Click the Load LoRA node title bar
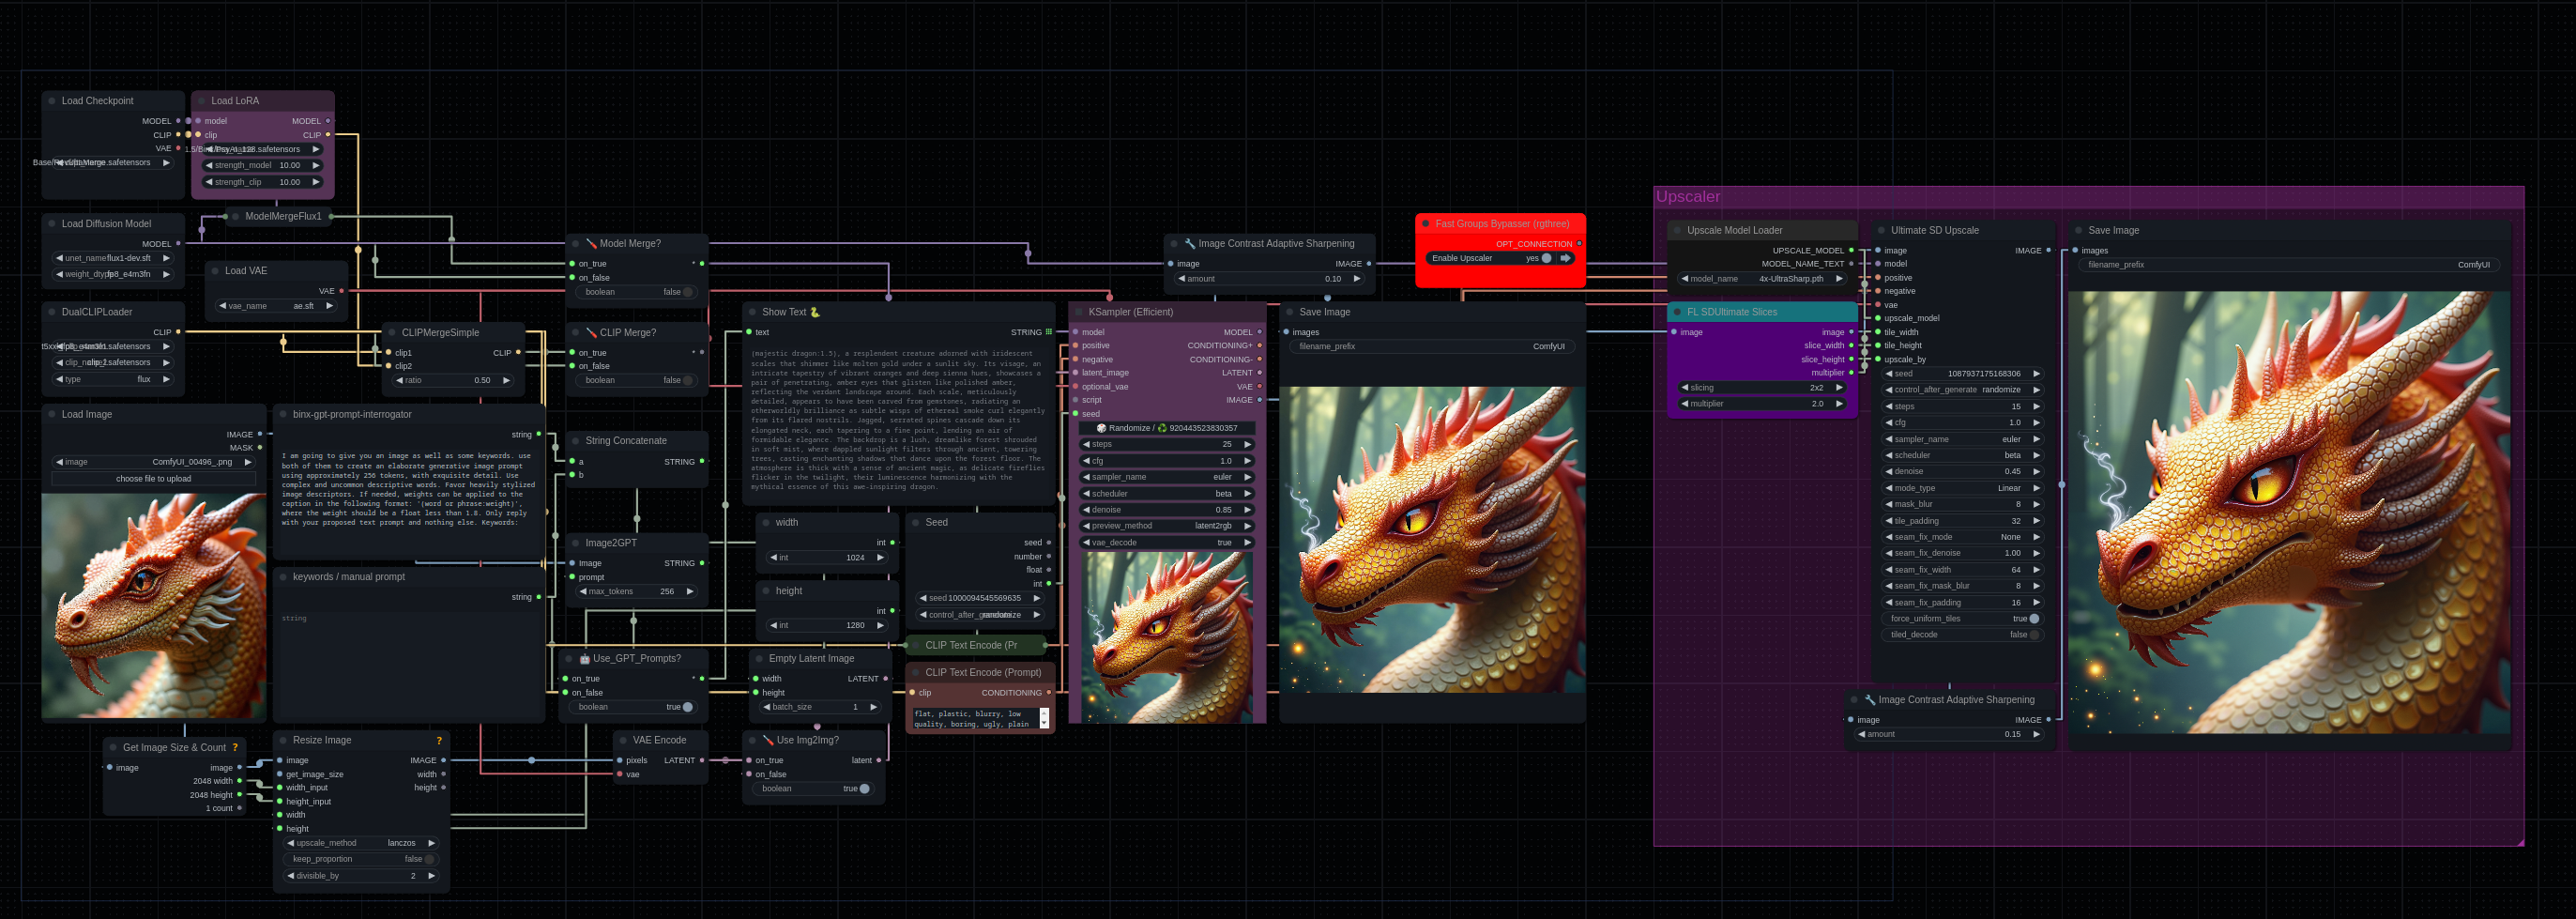 point(262,101)
